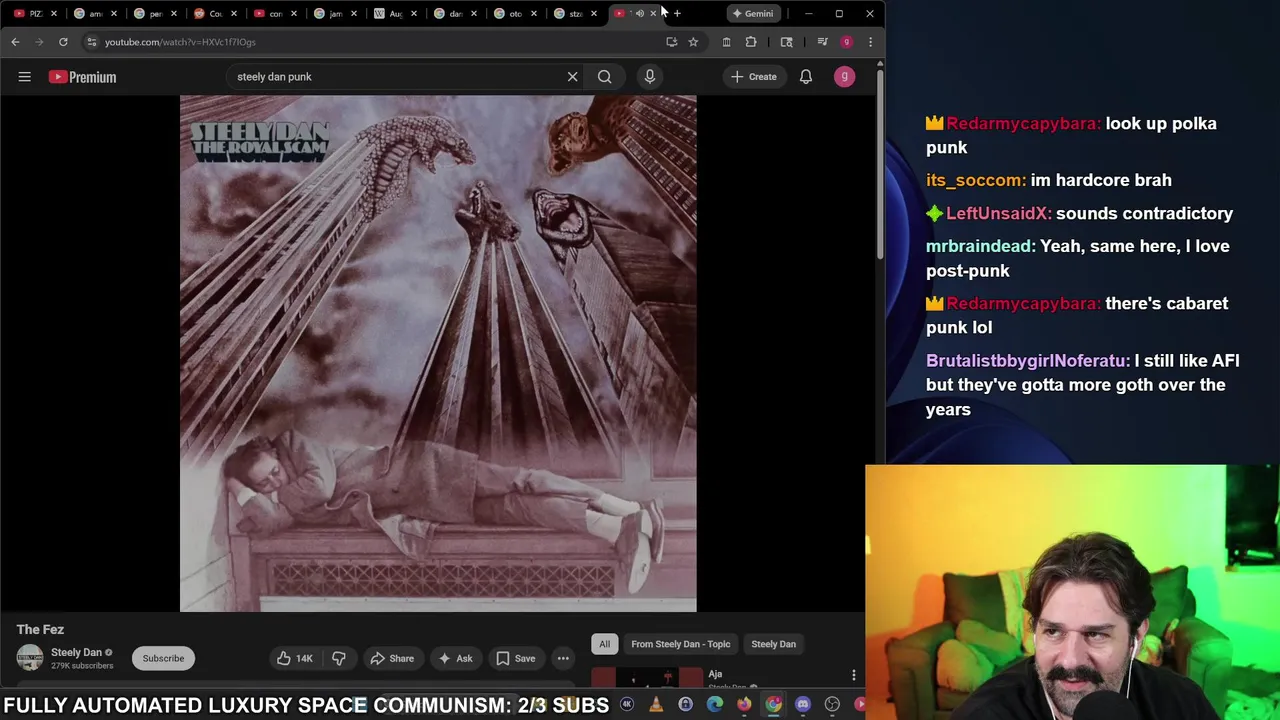This screenshot has width=1280, height=720.
Task: Click The Fez video title
Action: coord(40,629)
